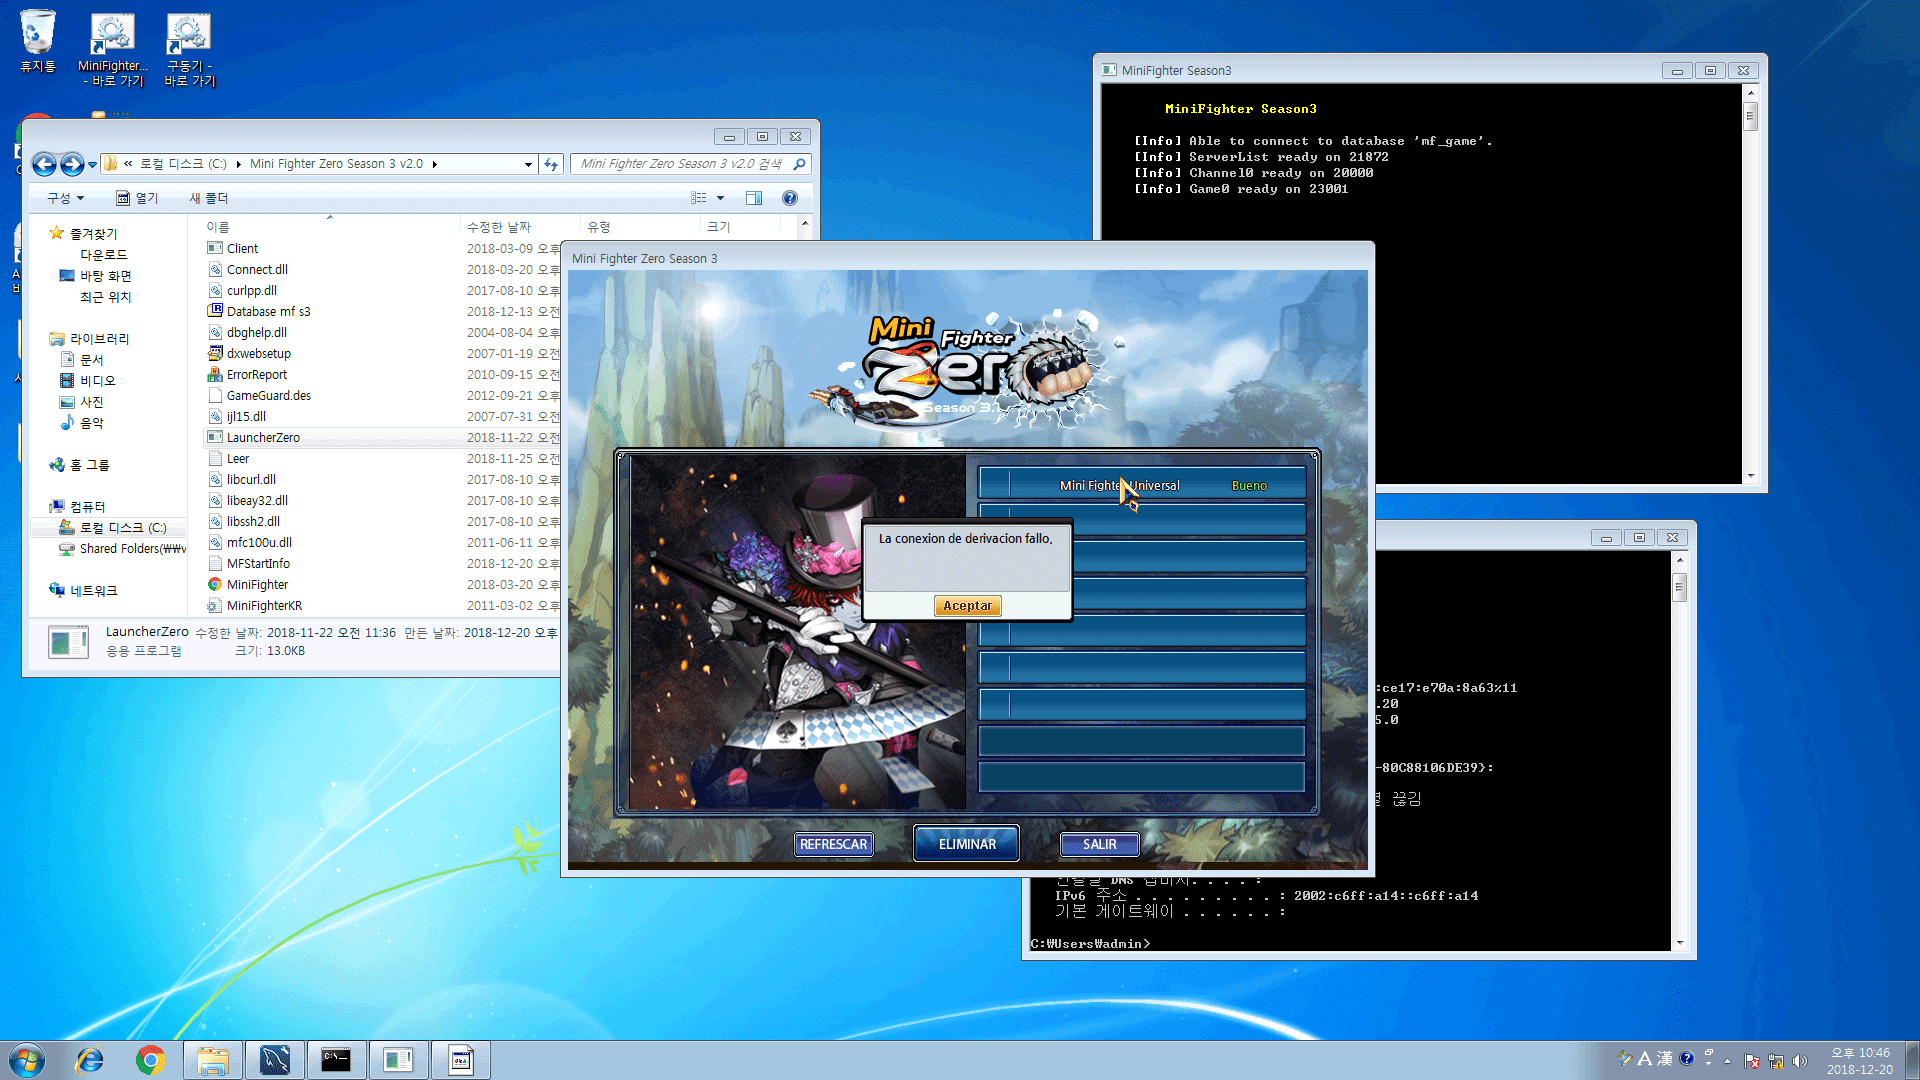Select the MFStartInfo file
Screen dimensions: 1920x1080
[x=258, y=564]
